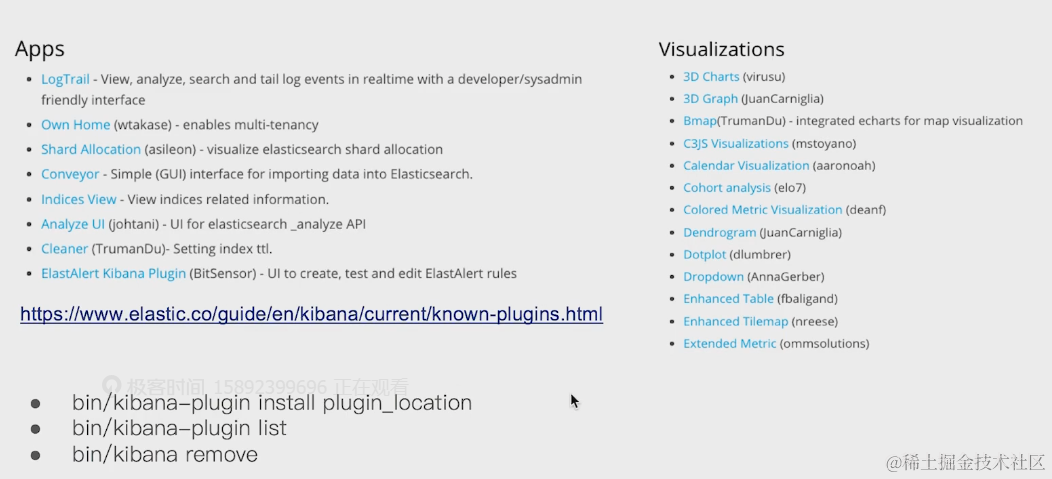Open the LogTrail plugin link

(65, 79)
